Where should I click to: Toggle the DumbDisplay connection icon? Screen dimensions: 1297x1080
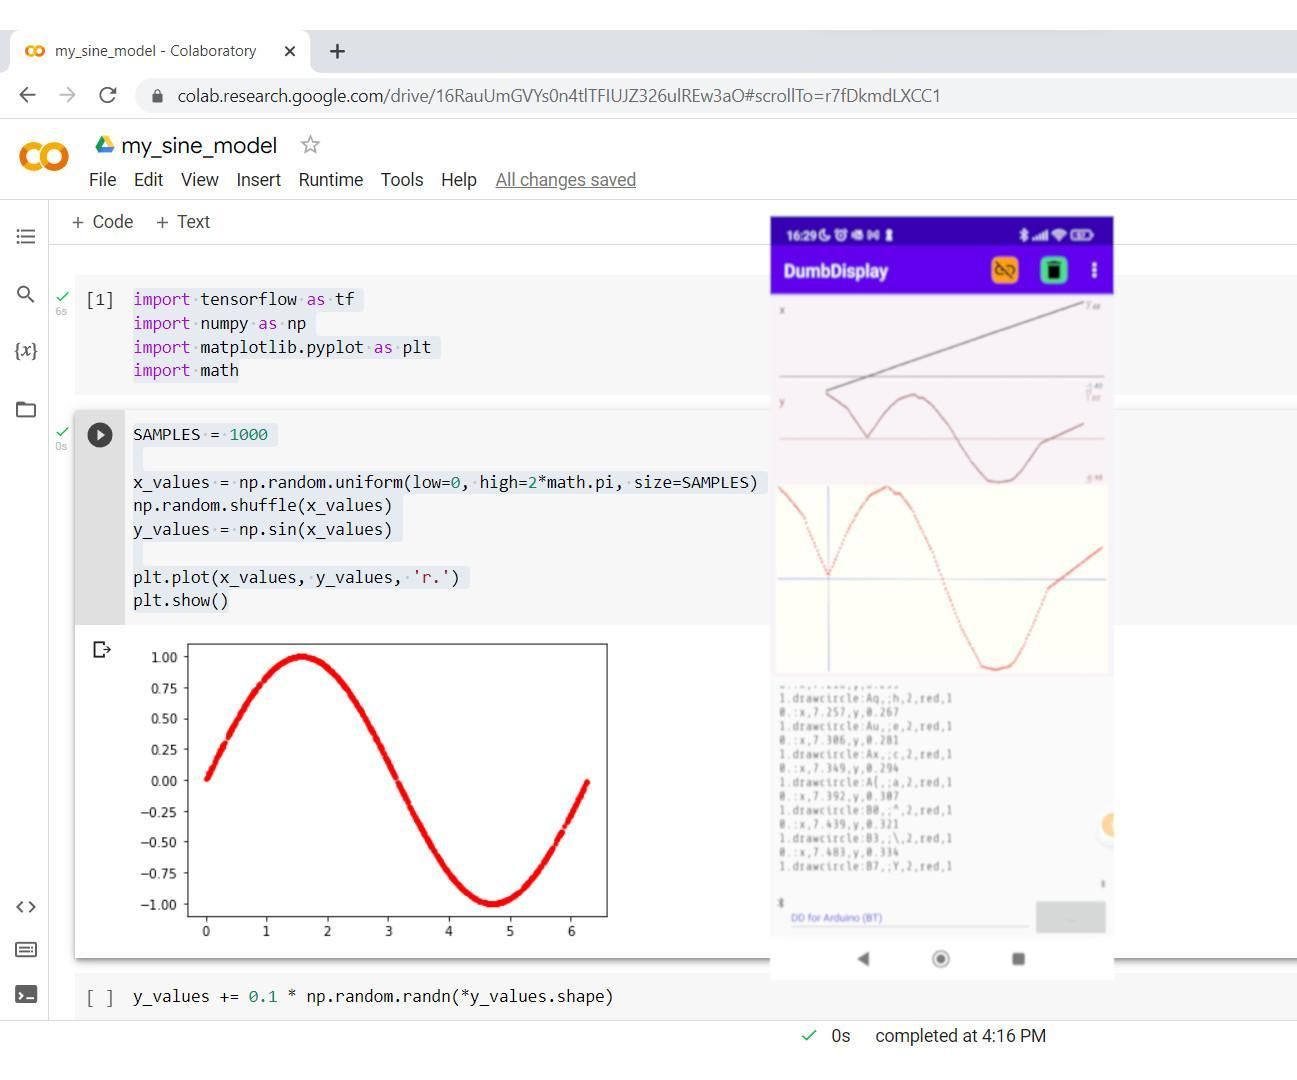tap(1003, 270)
